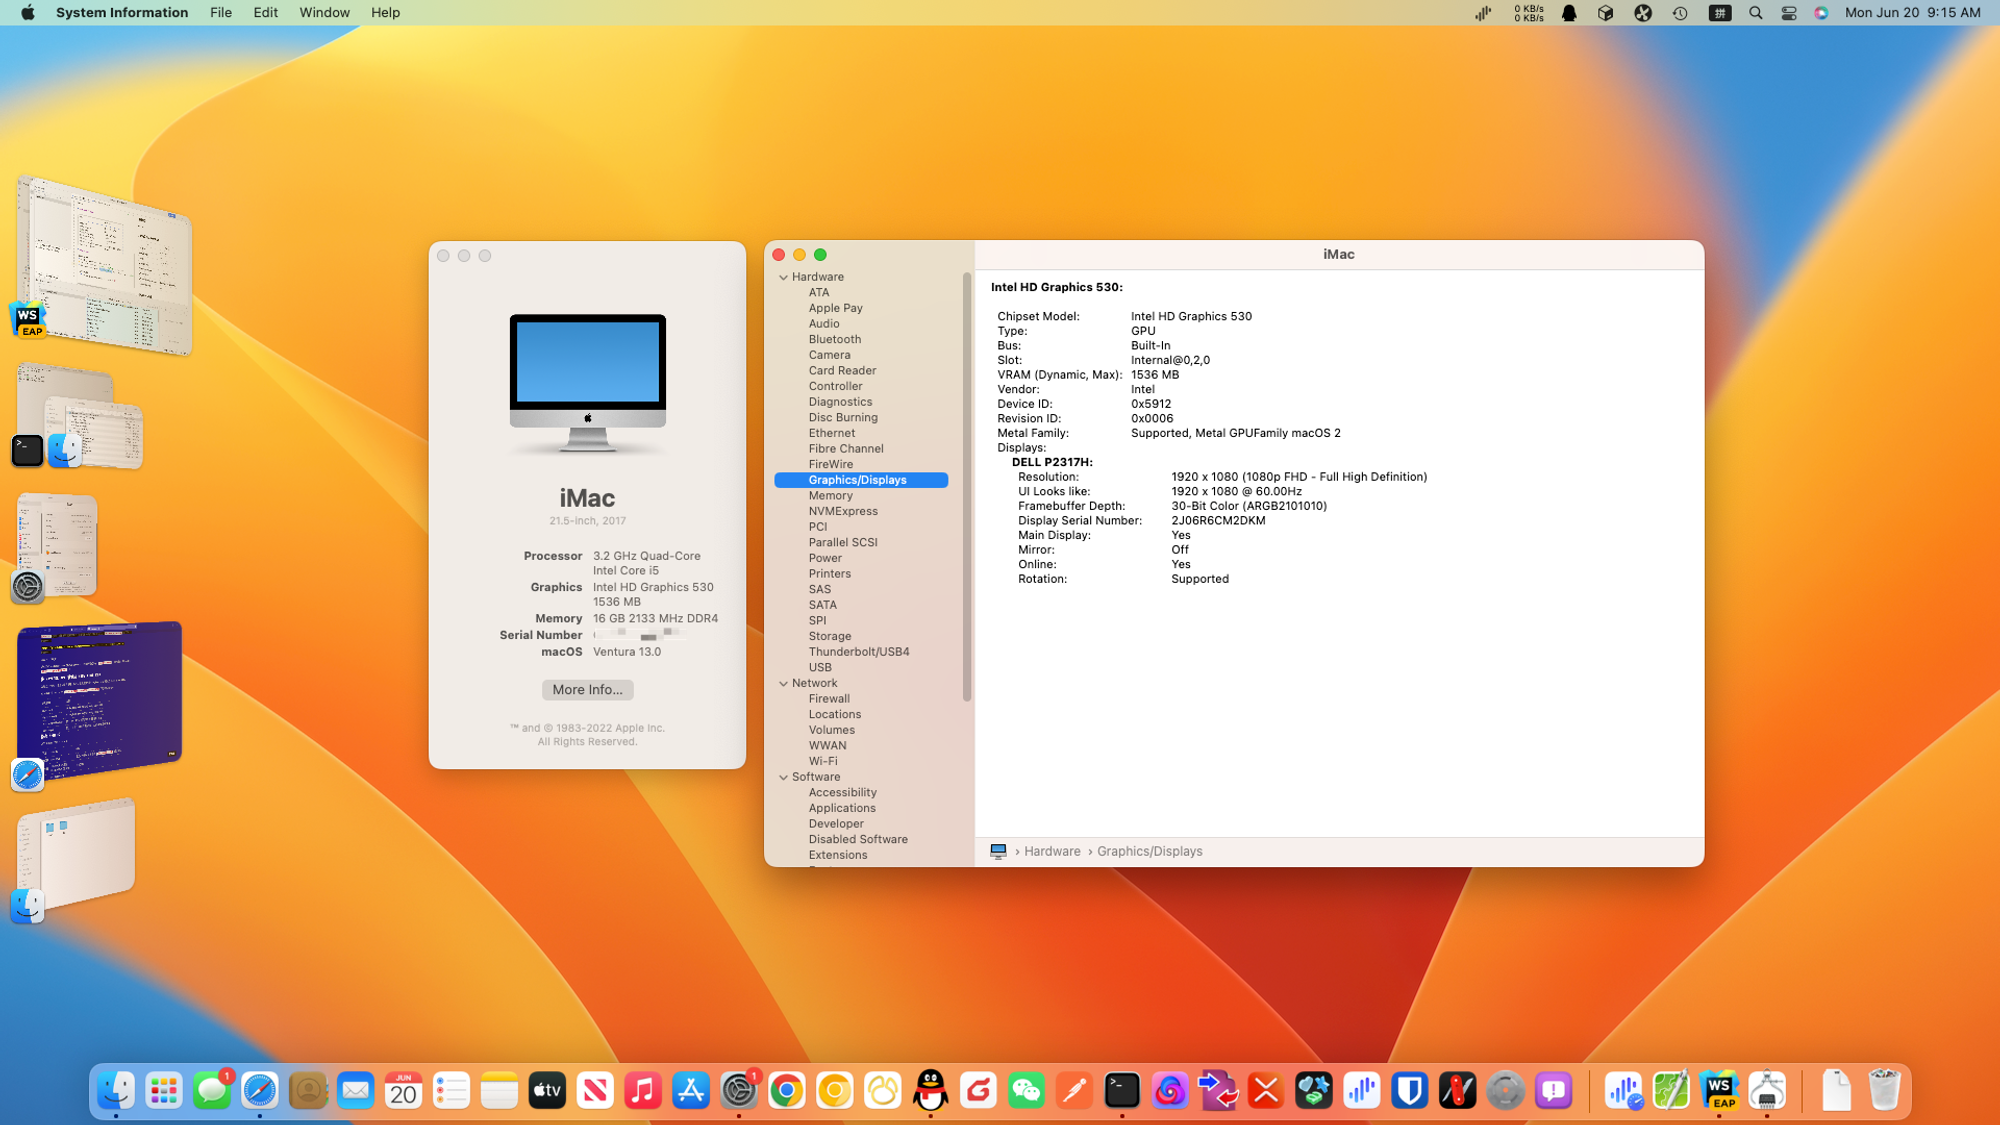Open Time Machine menu bar icon
Screen dimensions: 2000x1125
point(1680,13)
